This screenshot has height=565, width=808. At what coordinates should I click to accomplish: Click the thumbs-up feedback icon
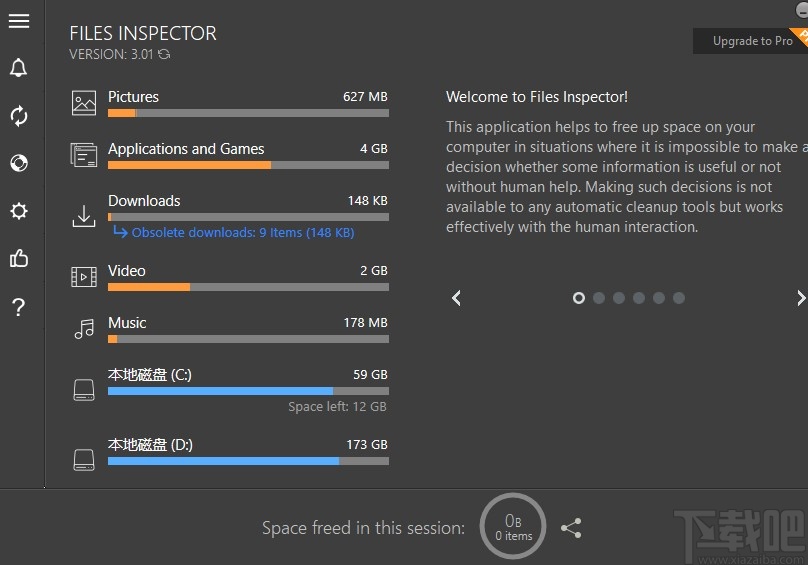point(18,259)
